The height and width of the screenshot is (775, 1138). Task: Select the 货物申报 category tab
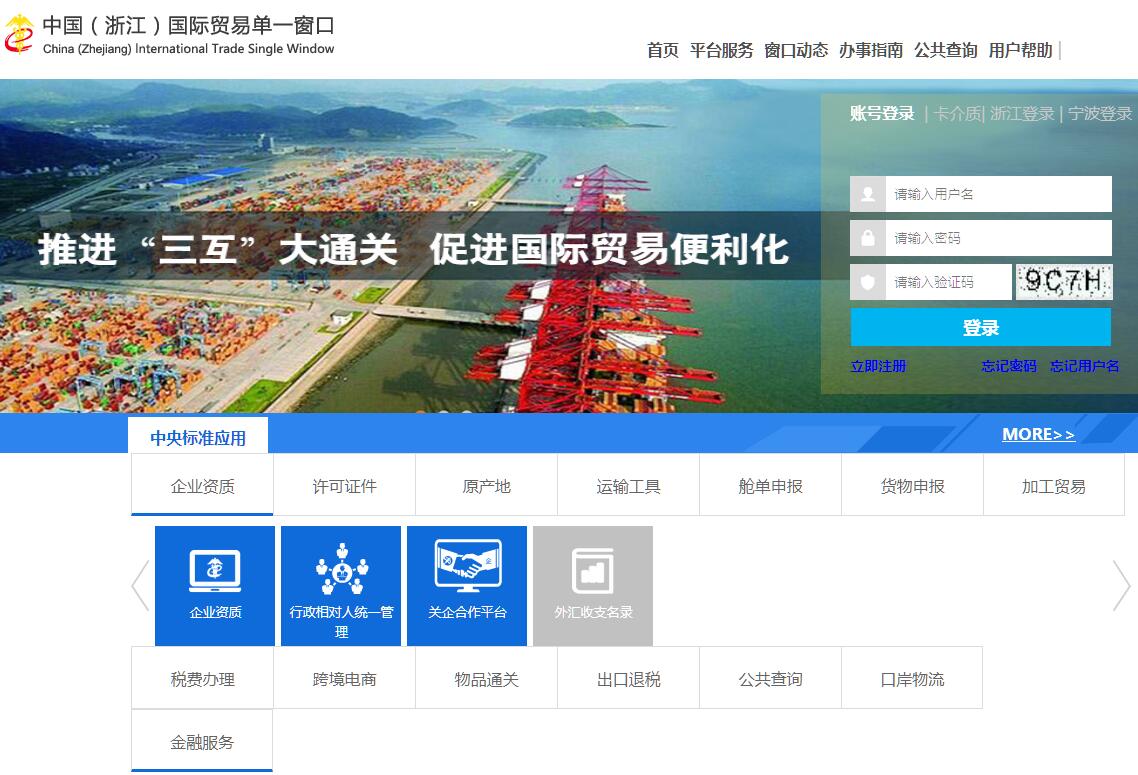pos(912,486)
